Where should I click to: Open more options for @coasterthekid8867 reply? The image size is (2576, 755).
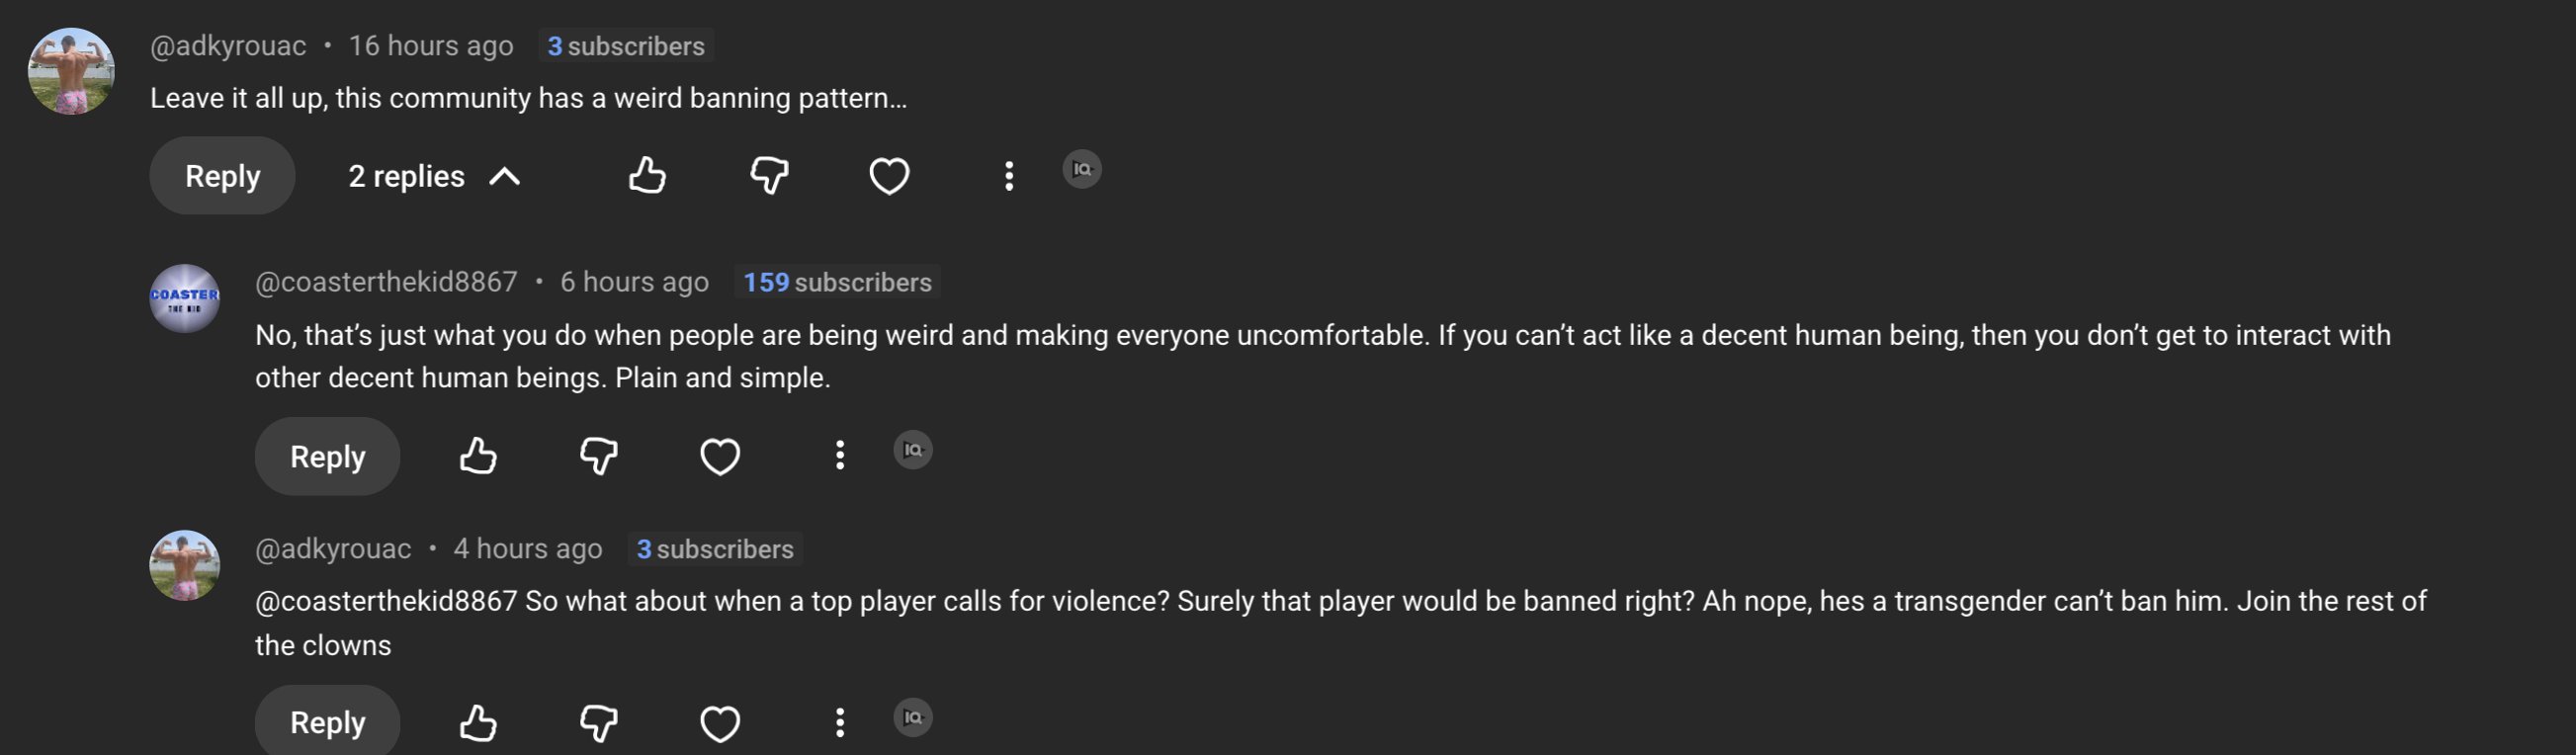(840, 456)
